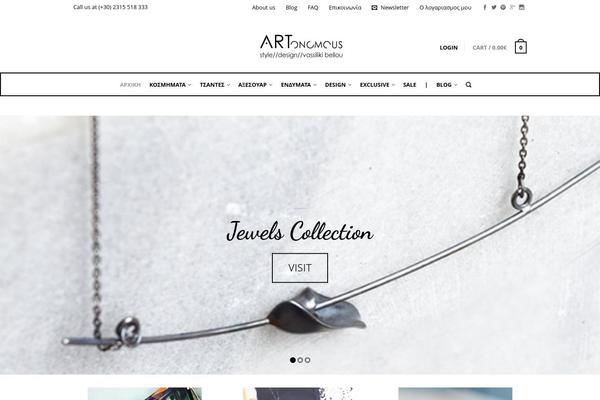Expand the EXCLUSIVE dropdown menu
Screen dimensions: 600x400
(x=377, y=85)
